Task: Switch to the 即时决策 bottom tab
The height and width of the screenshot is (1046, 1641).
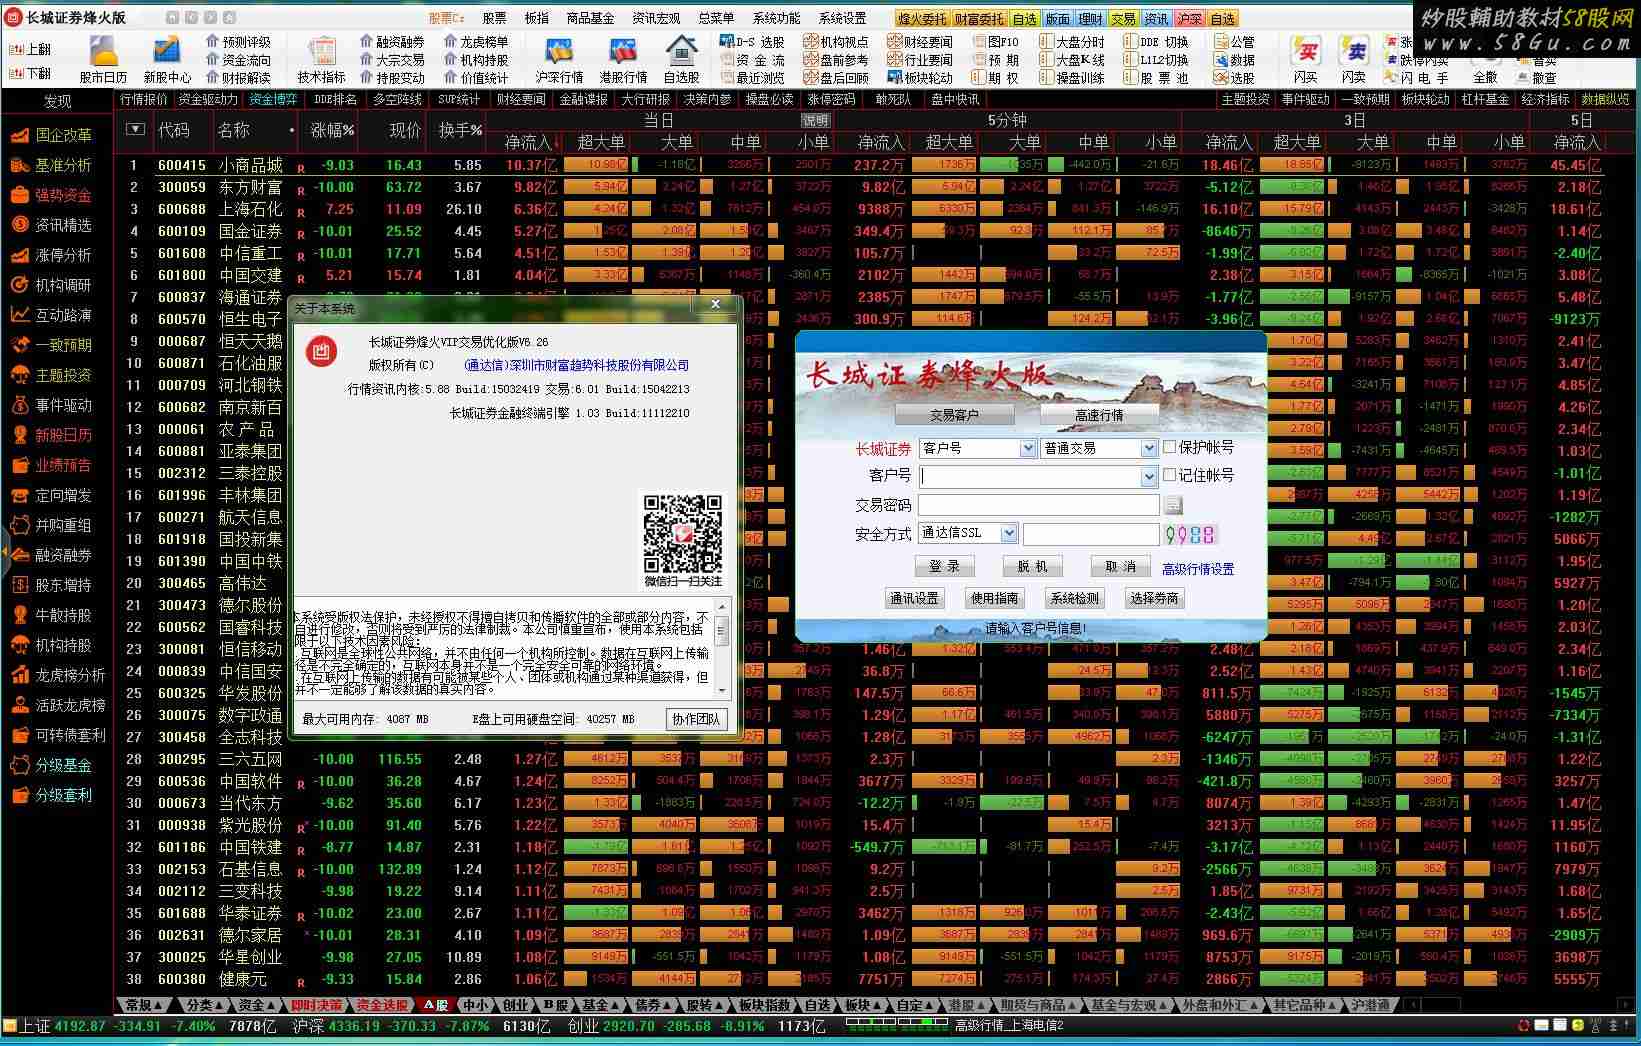Action: [317, 1004]
